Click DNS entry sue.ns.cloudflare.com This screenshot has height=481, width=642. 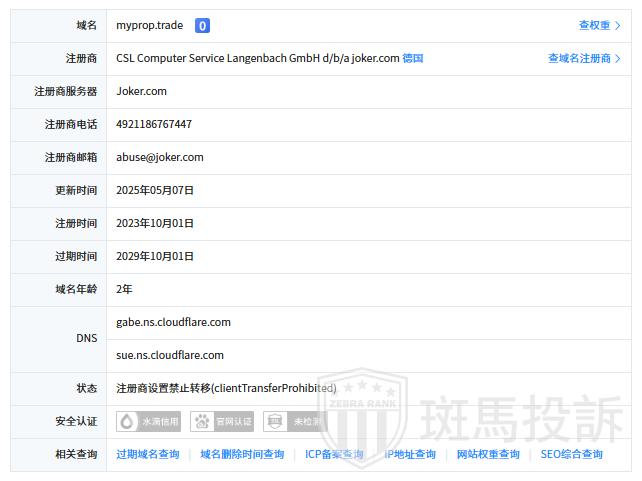tap(170, 355)
